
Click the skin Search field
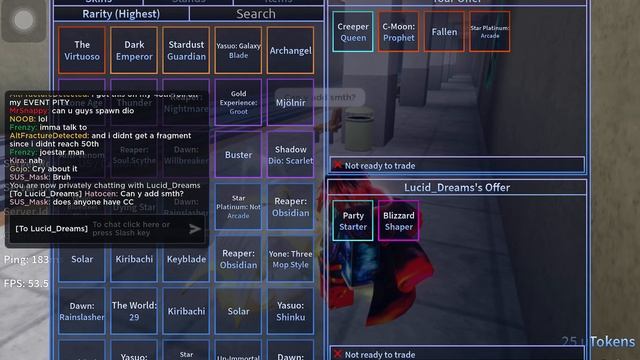point(256,13)
